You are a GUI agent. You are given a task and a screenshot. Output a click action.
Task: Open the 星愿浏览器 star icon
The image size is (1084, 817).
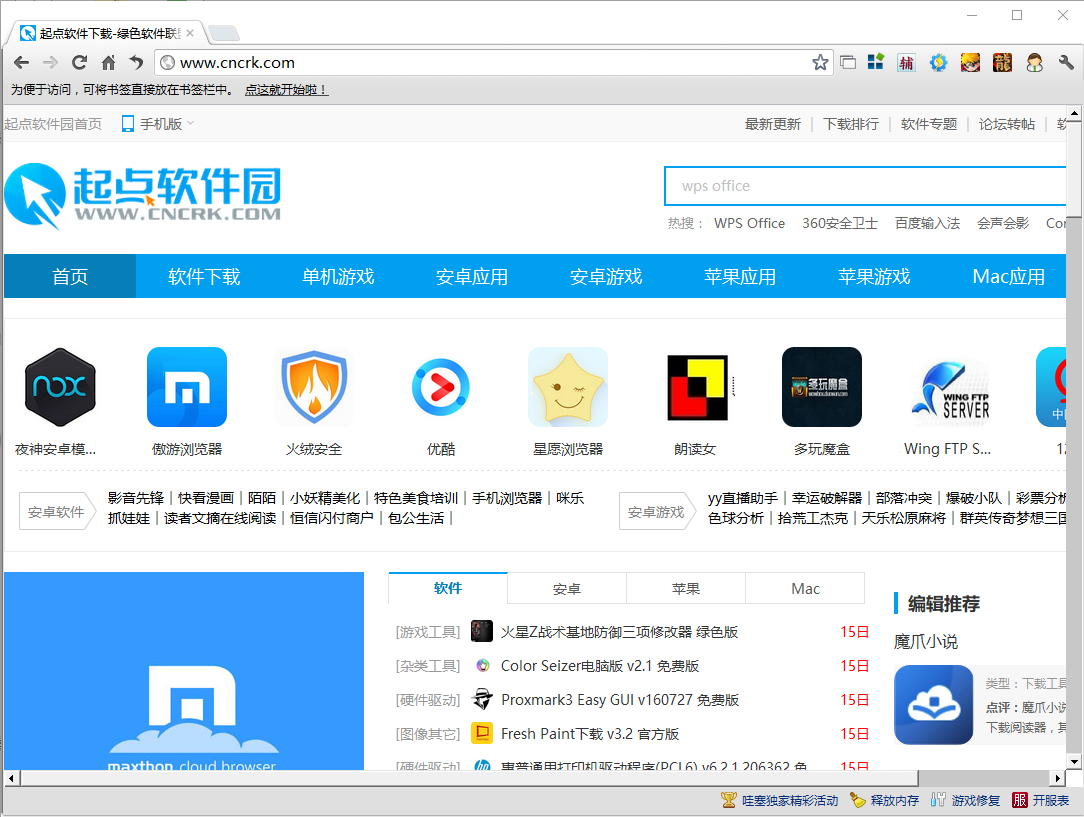point(568,387)
